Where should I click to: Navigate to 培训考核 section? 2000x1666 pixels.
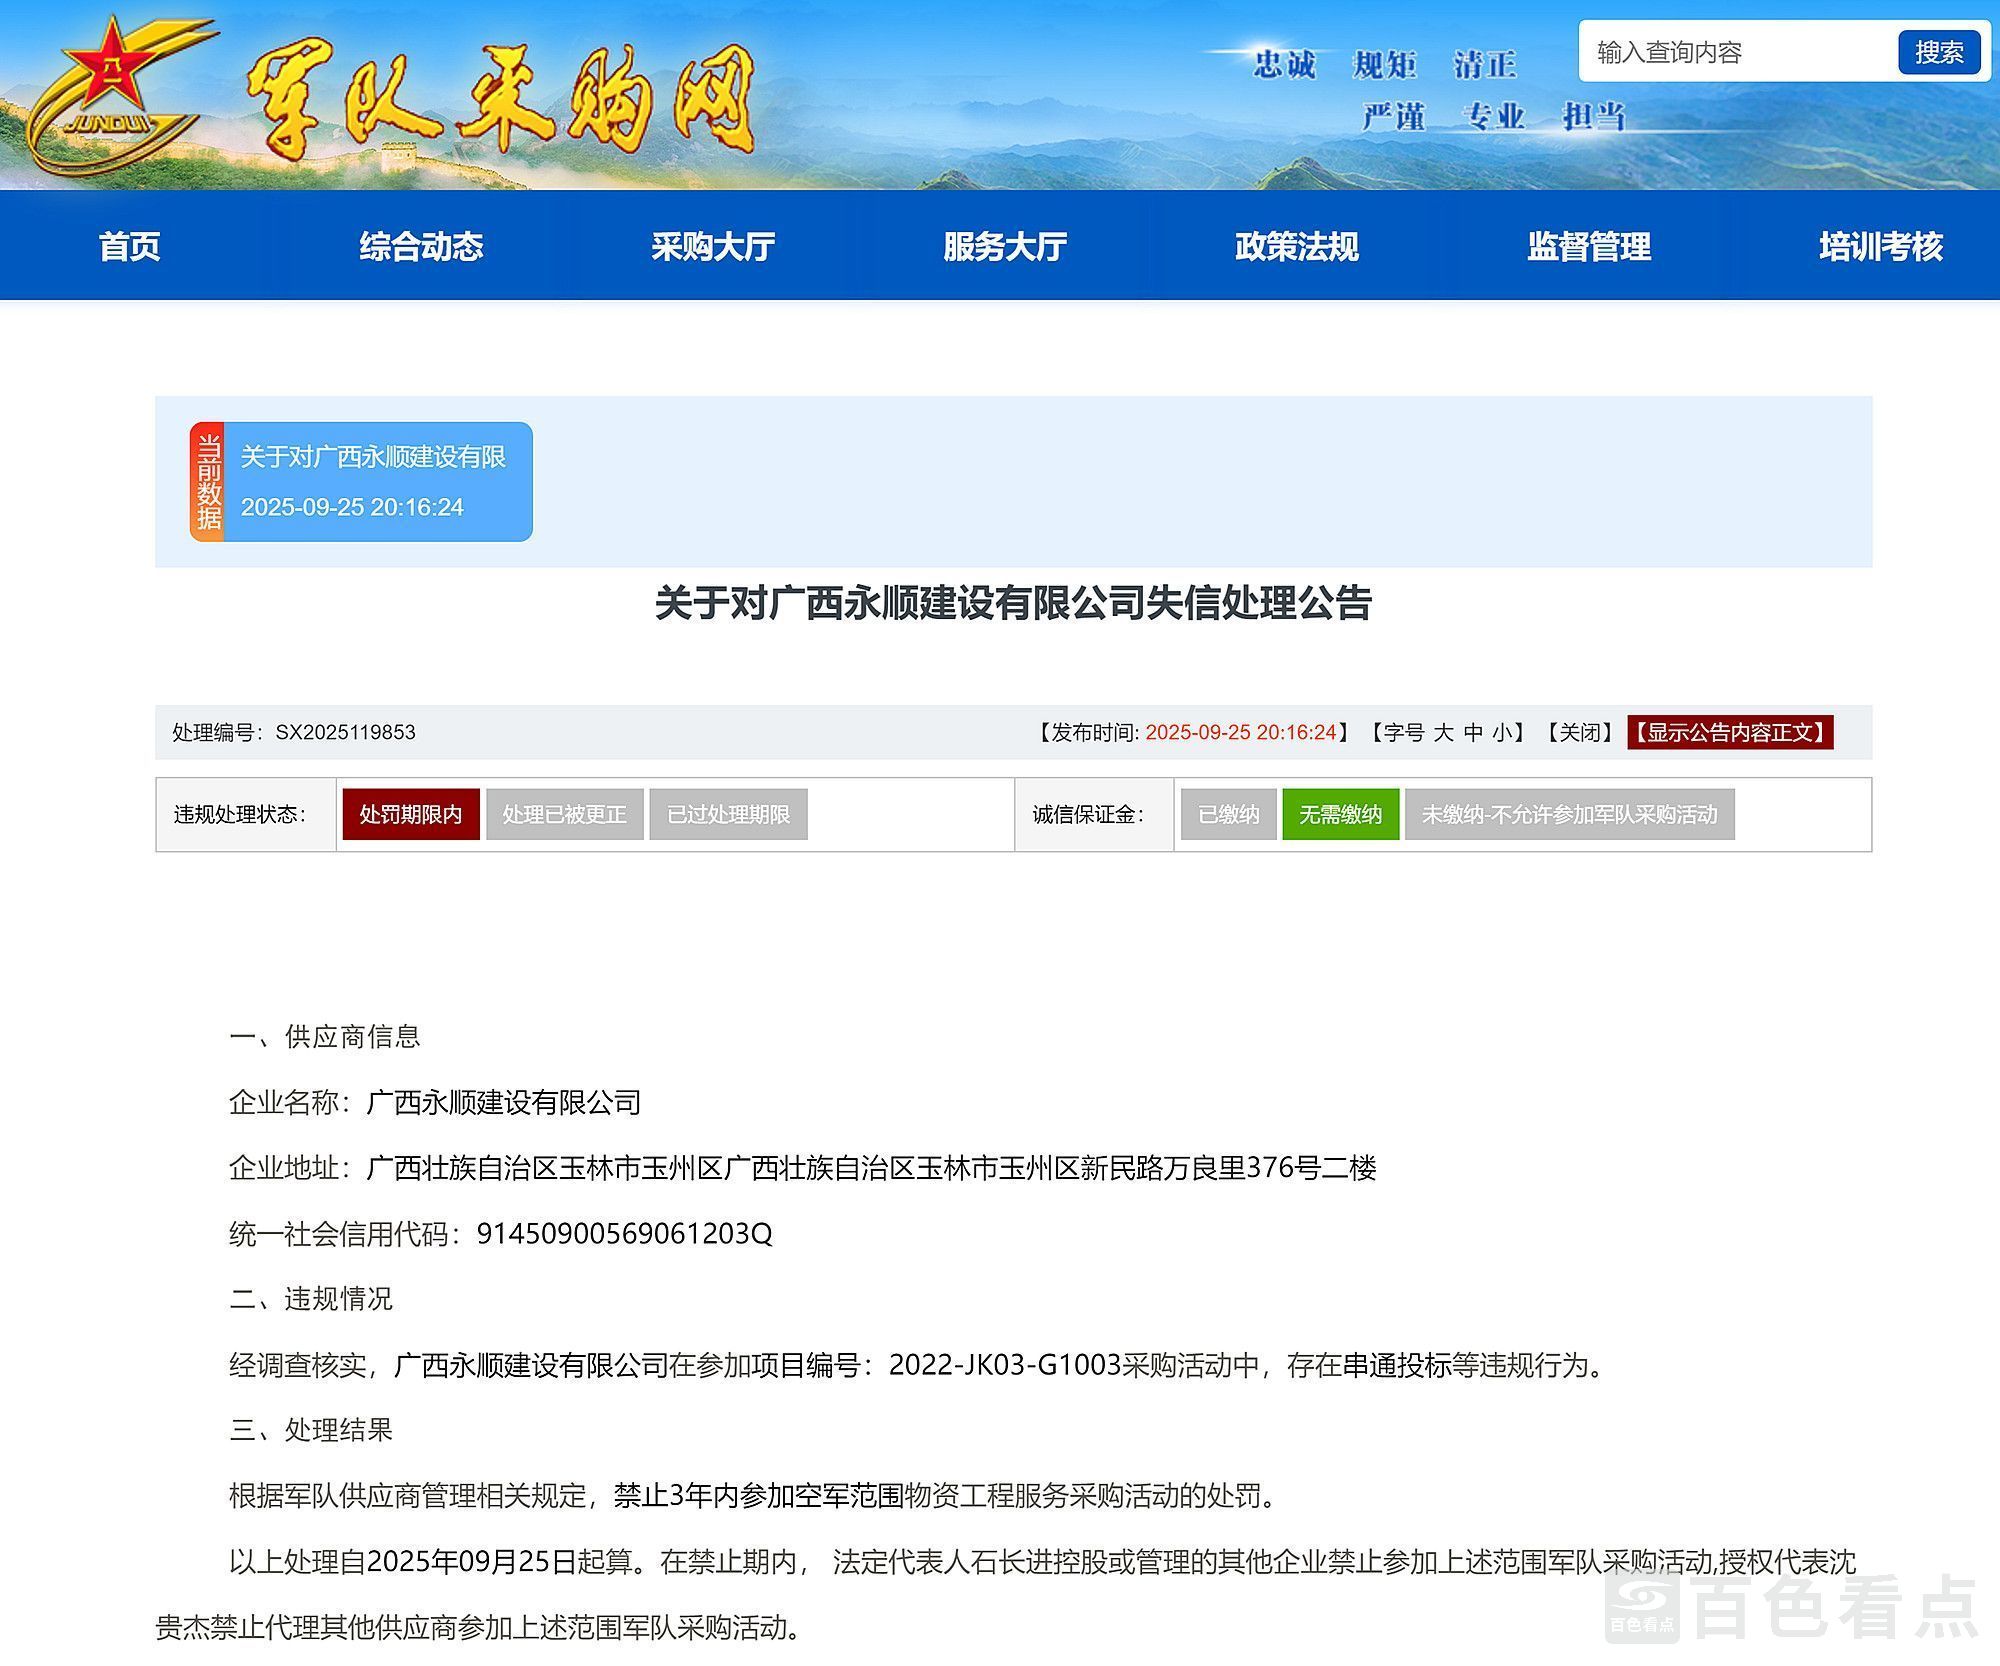[x=1880, y=246]
